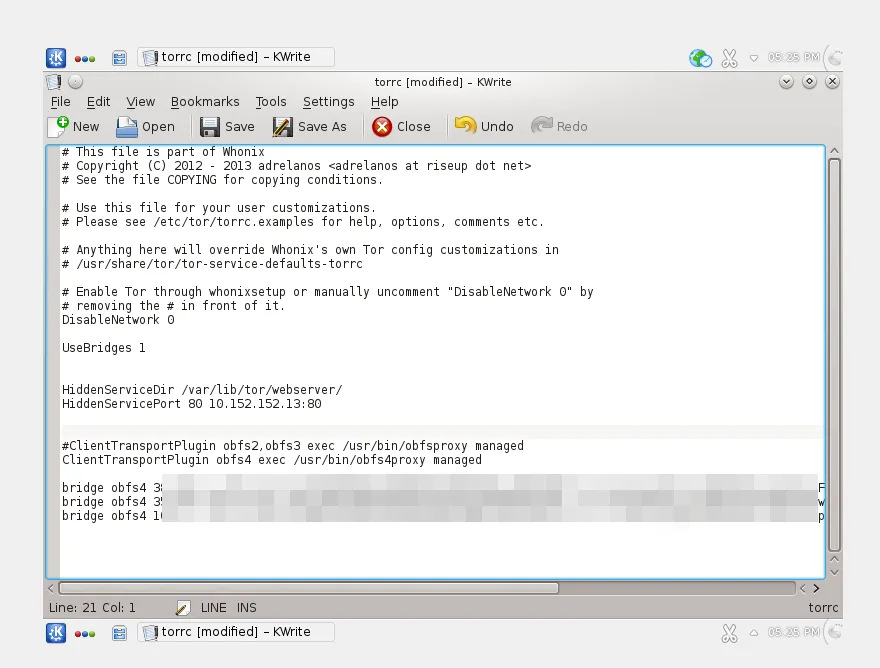Open the View menu
Image resolution: width=880 pixels, height=668 pixels.
click(140, 102)
